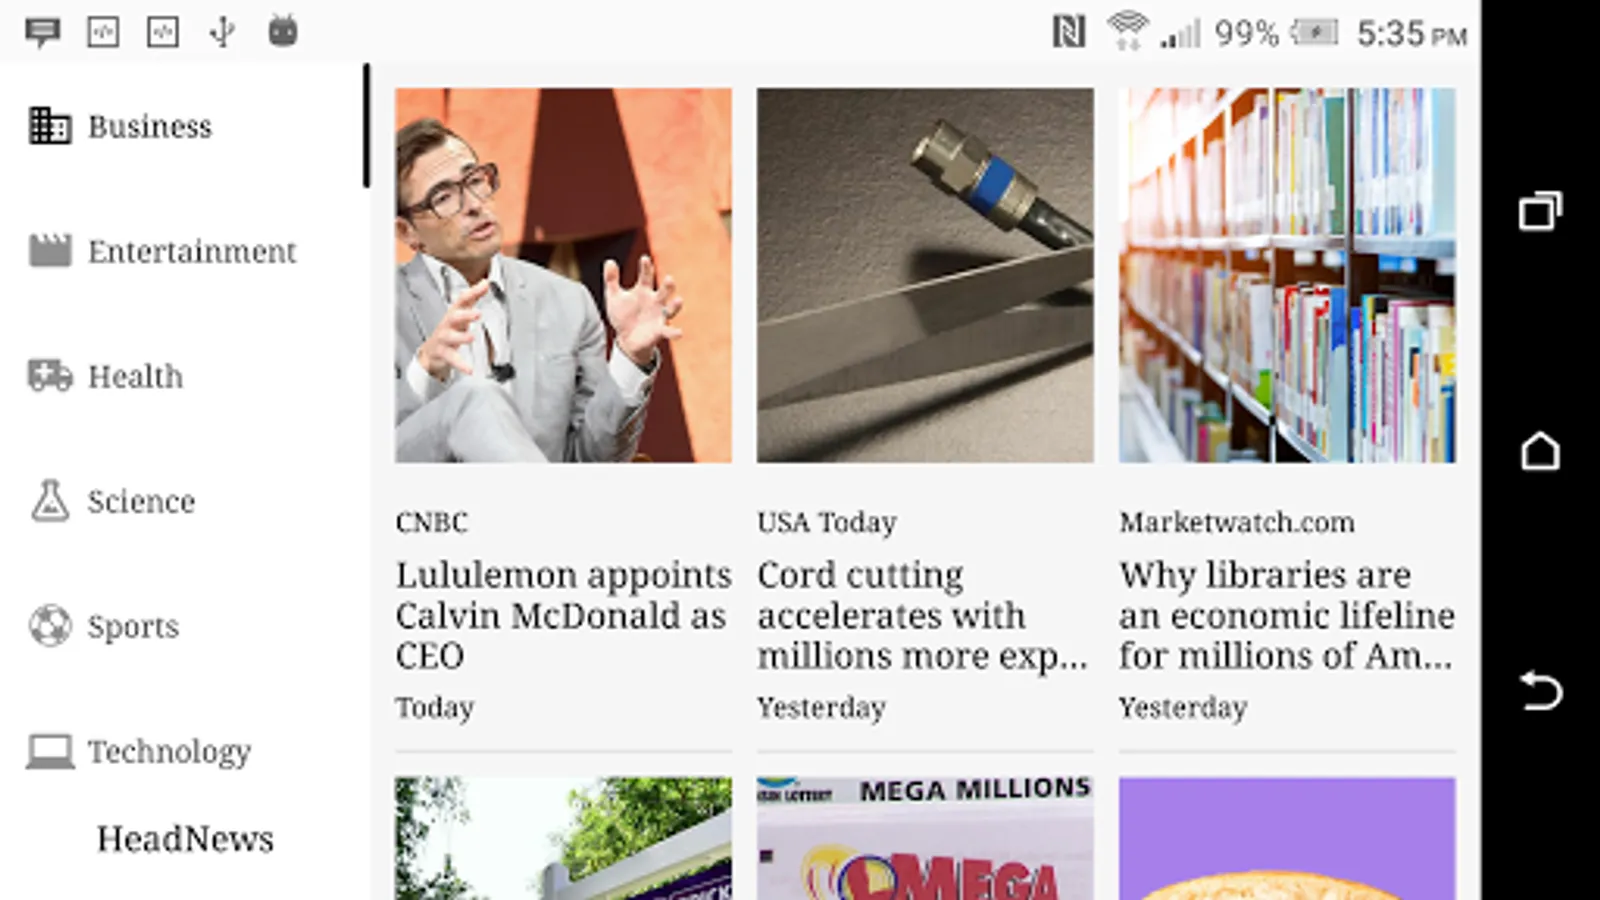Open the library bookshelves thumbnail
This screenshot has height=900, width=1600.
click(x=1287, y=275)
